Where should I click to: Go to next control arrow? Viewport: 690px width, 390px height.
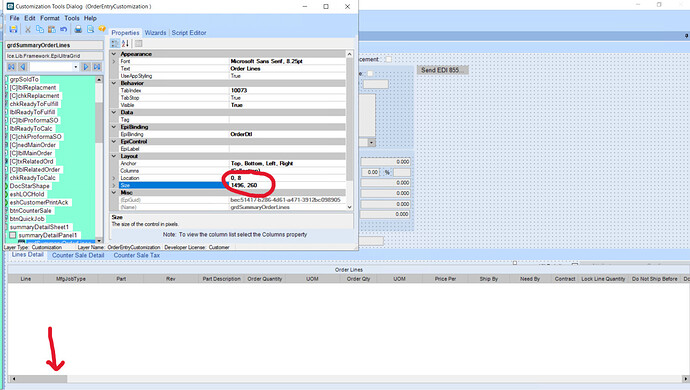[x=86, y=67]
